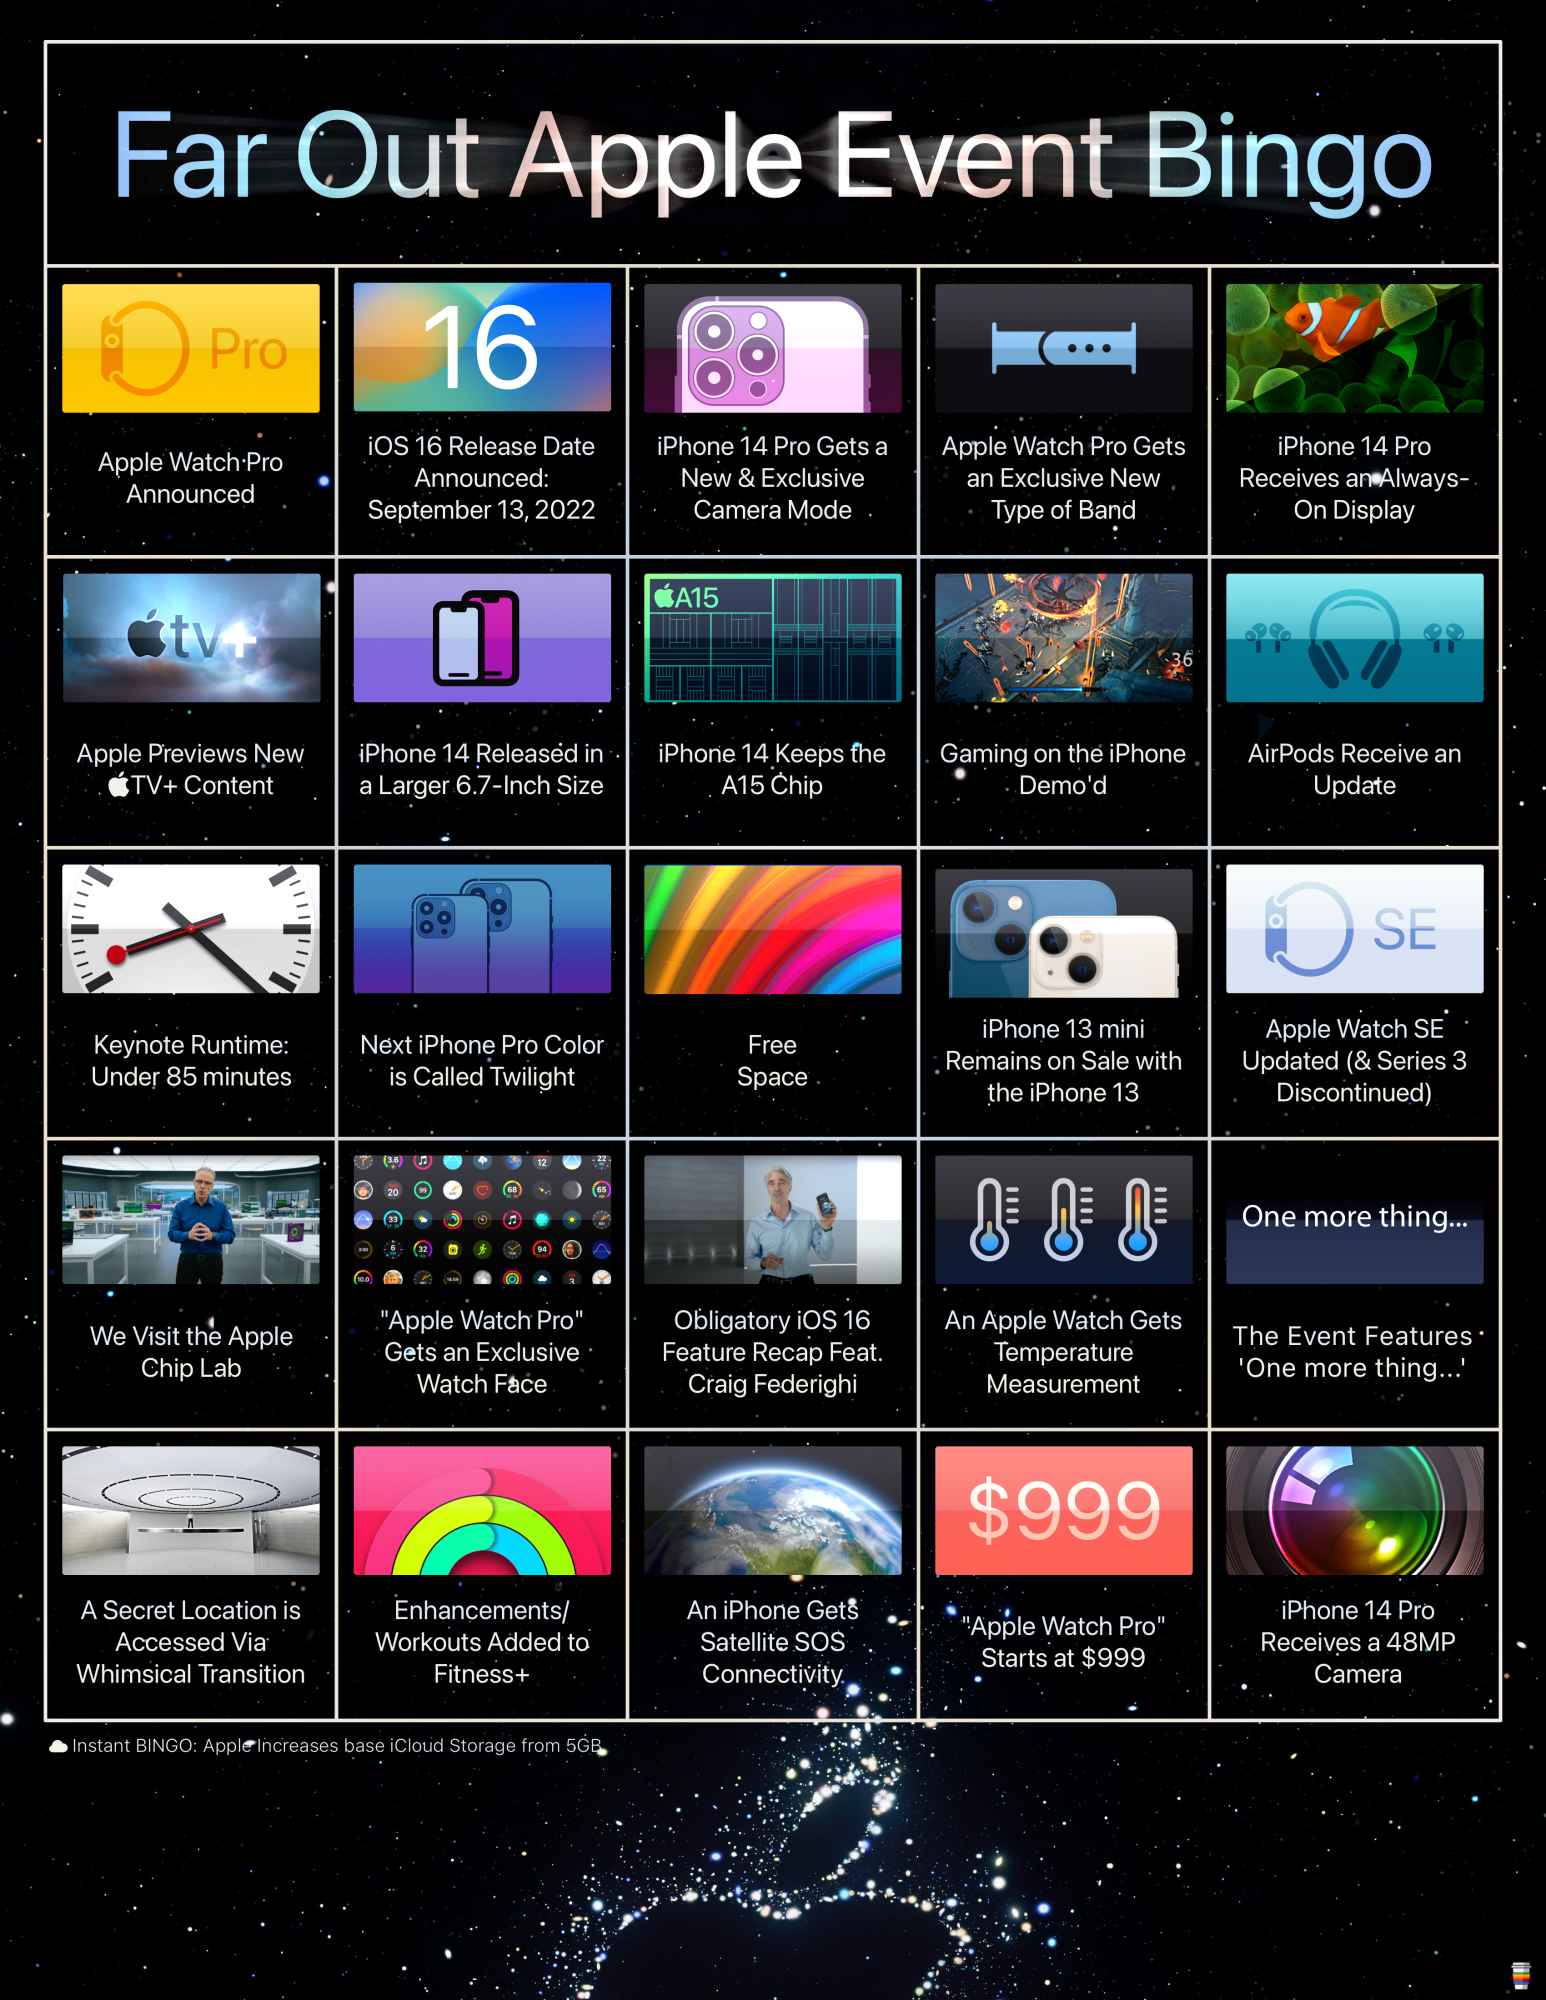The image size is (1546, 2000).
Task: Select the two purple iPhones icon
Action: (482, 638)
